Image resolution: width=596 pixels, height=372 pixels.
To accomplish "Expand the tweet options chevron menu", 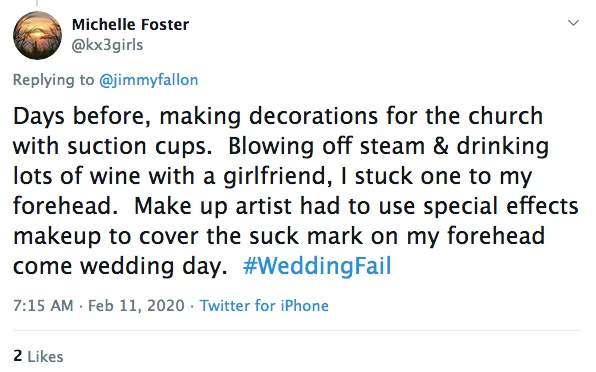I will 573,23.
